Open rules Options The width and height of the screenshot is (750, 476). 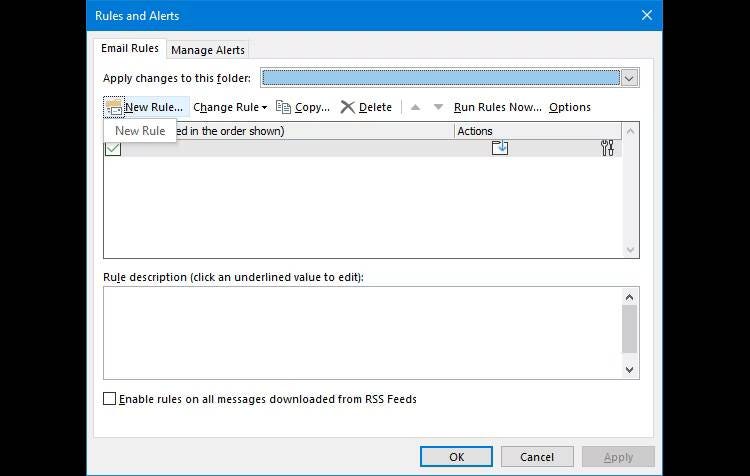[x=570, y=107]
